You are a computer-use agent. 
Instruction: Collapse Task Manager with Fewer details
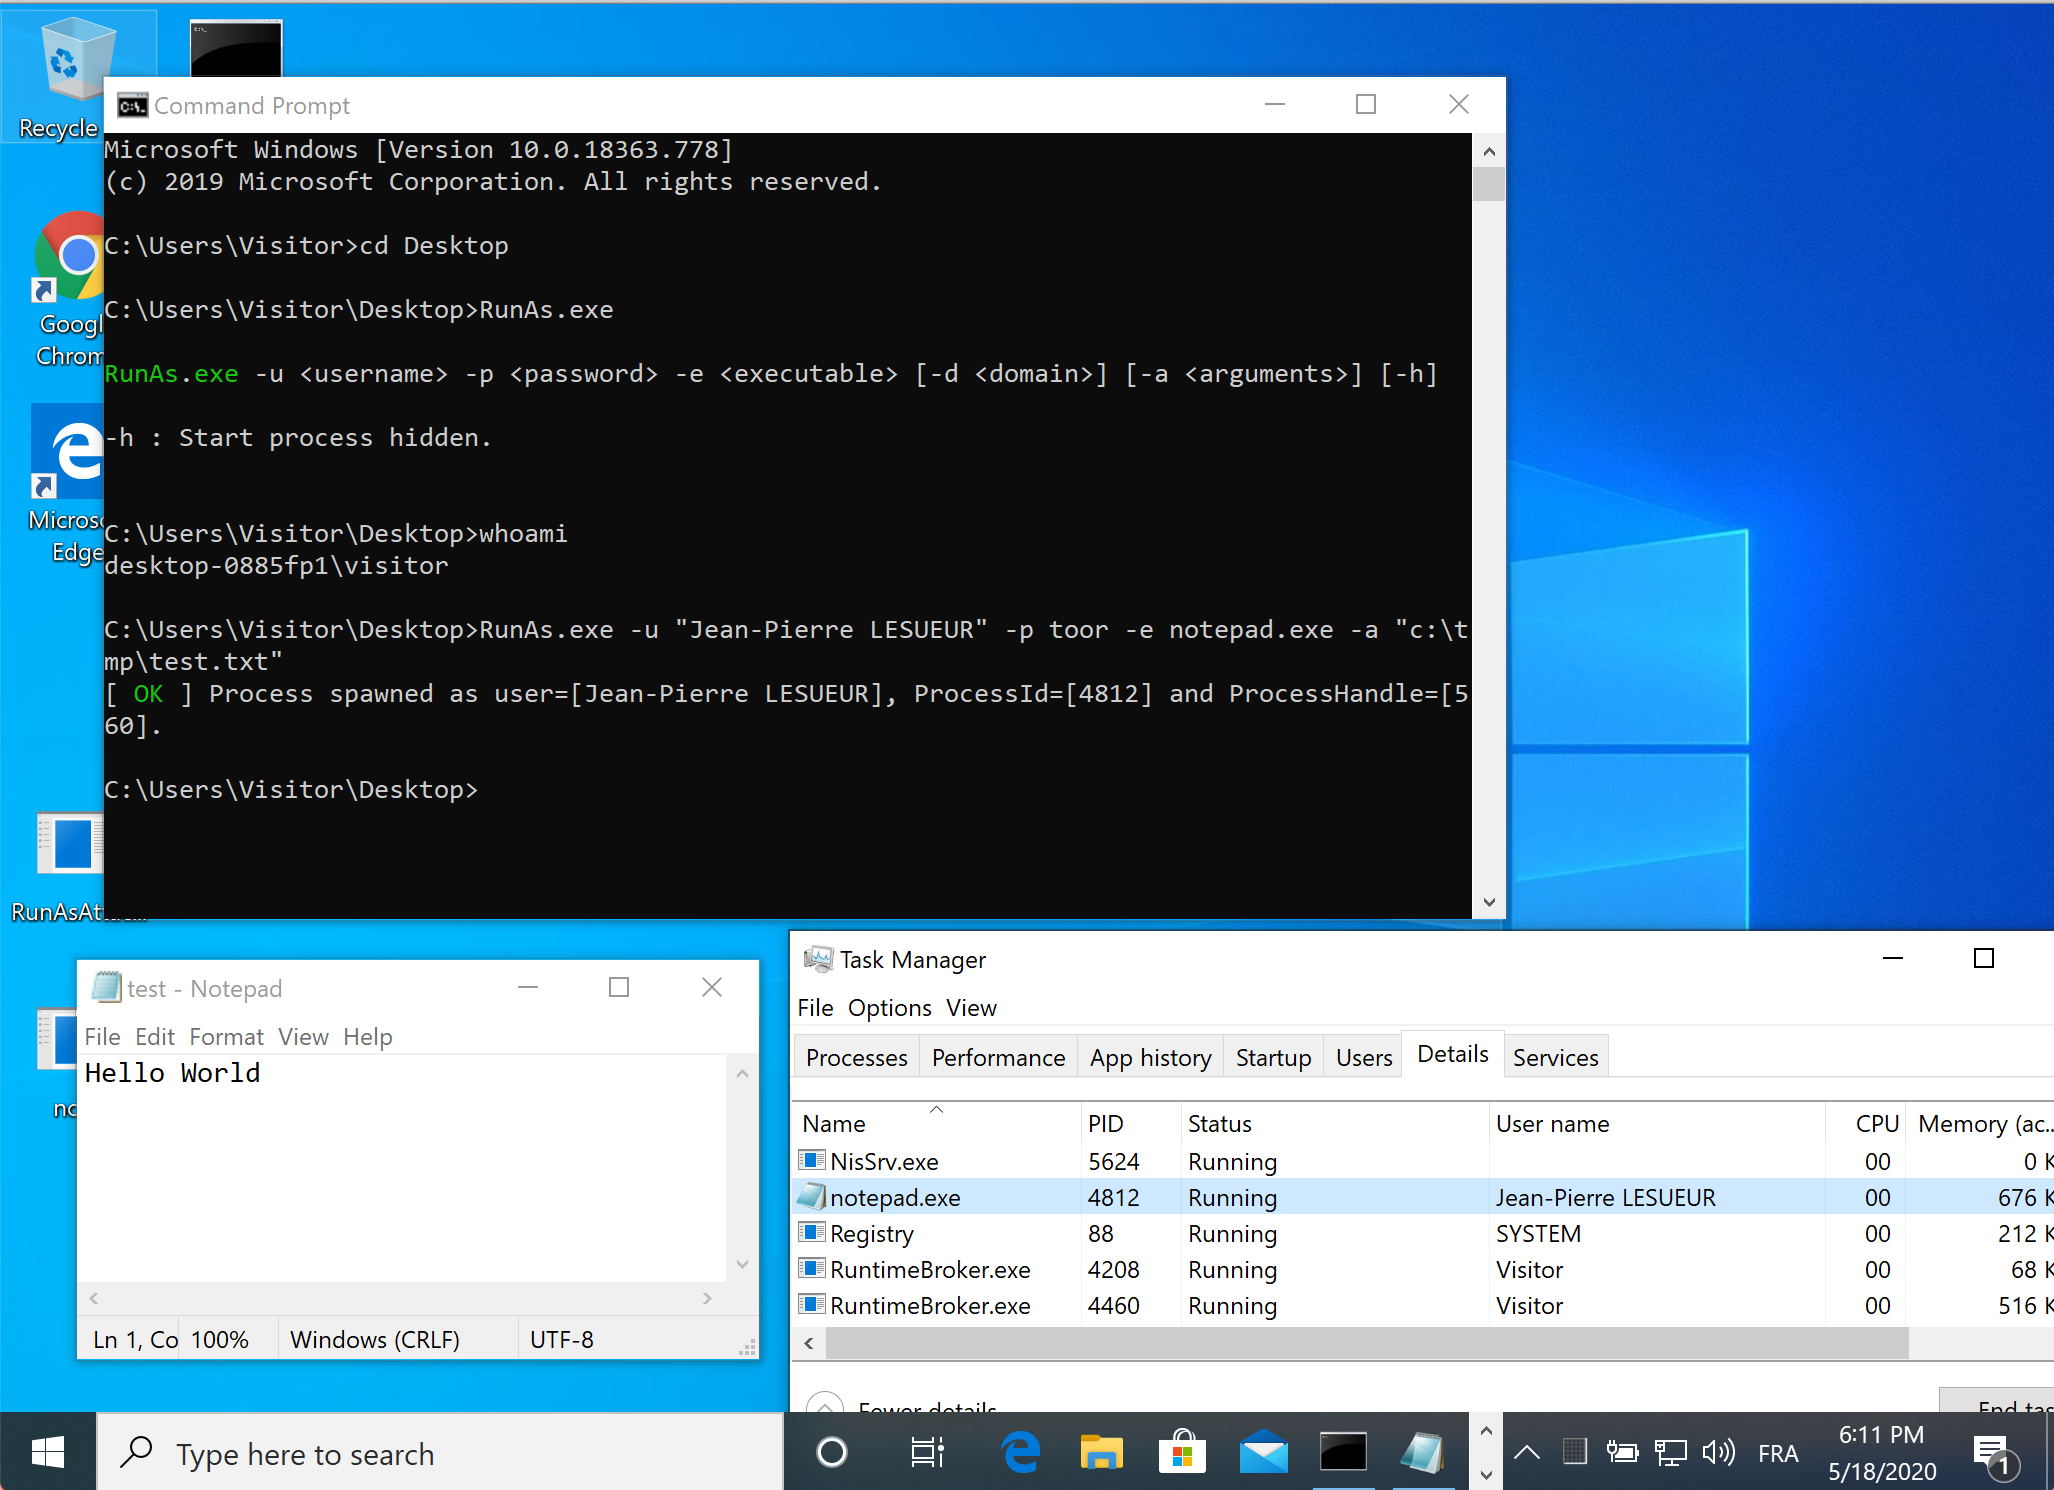click(903, 1404)
